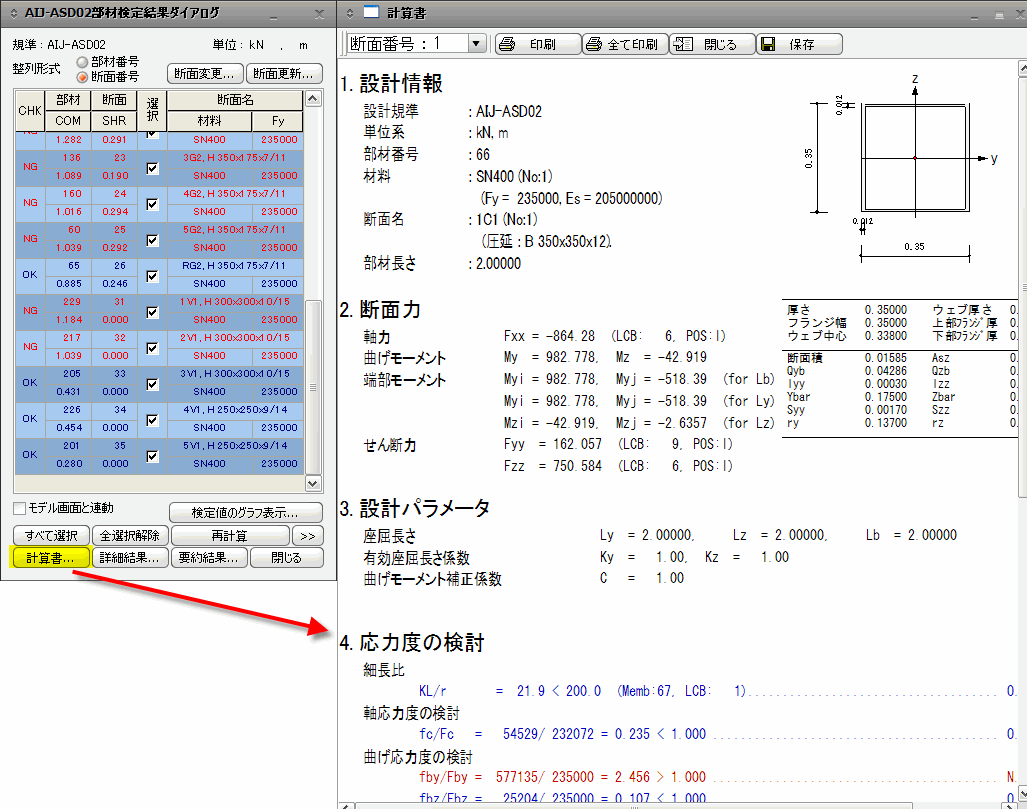Click section number 32 cell
Image resolution: width=1027 pixels, height=809 pixels.
[115, 338]
